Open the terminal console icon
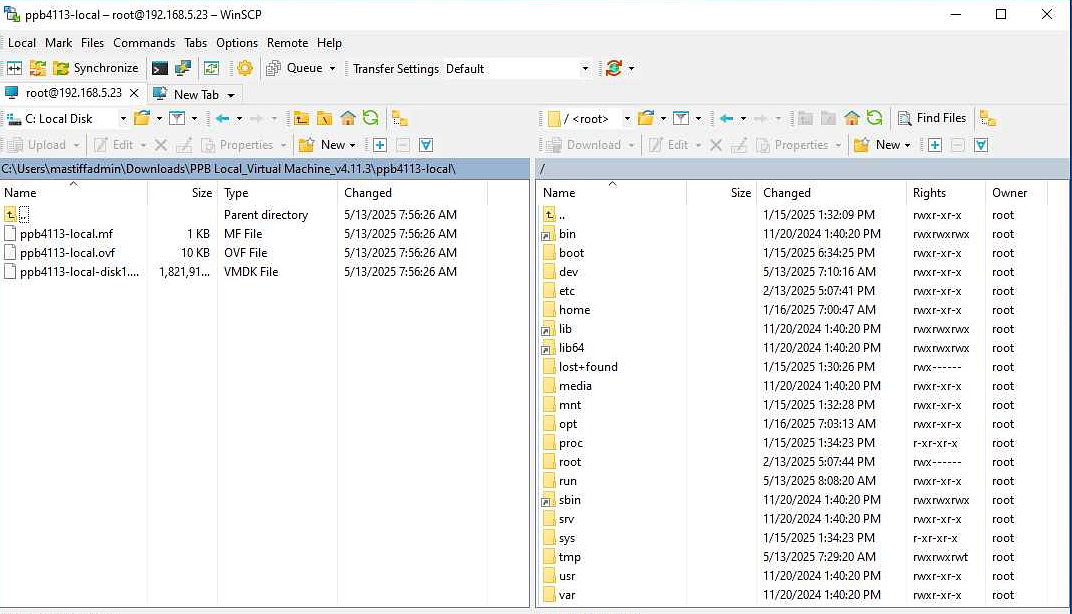 pos(159,68)
